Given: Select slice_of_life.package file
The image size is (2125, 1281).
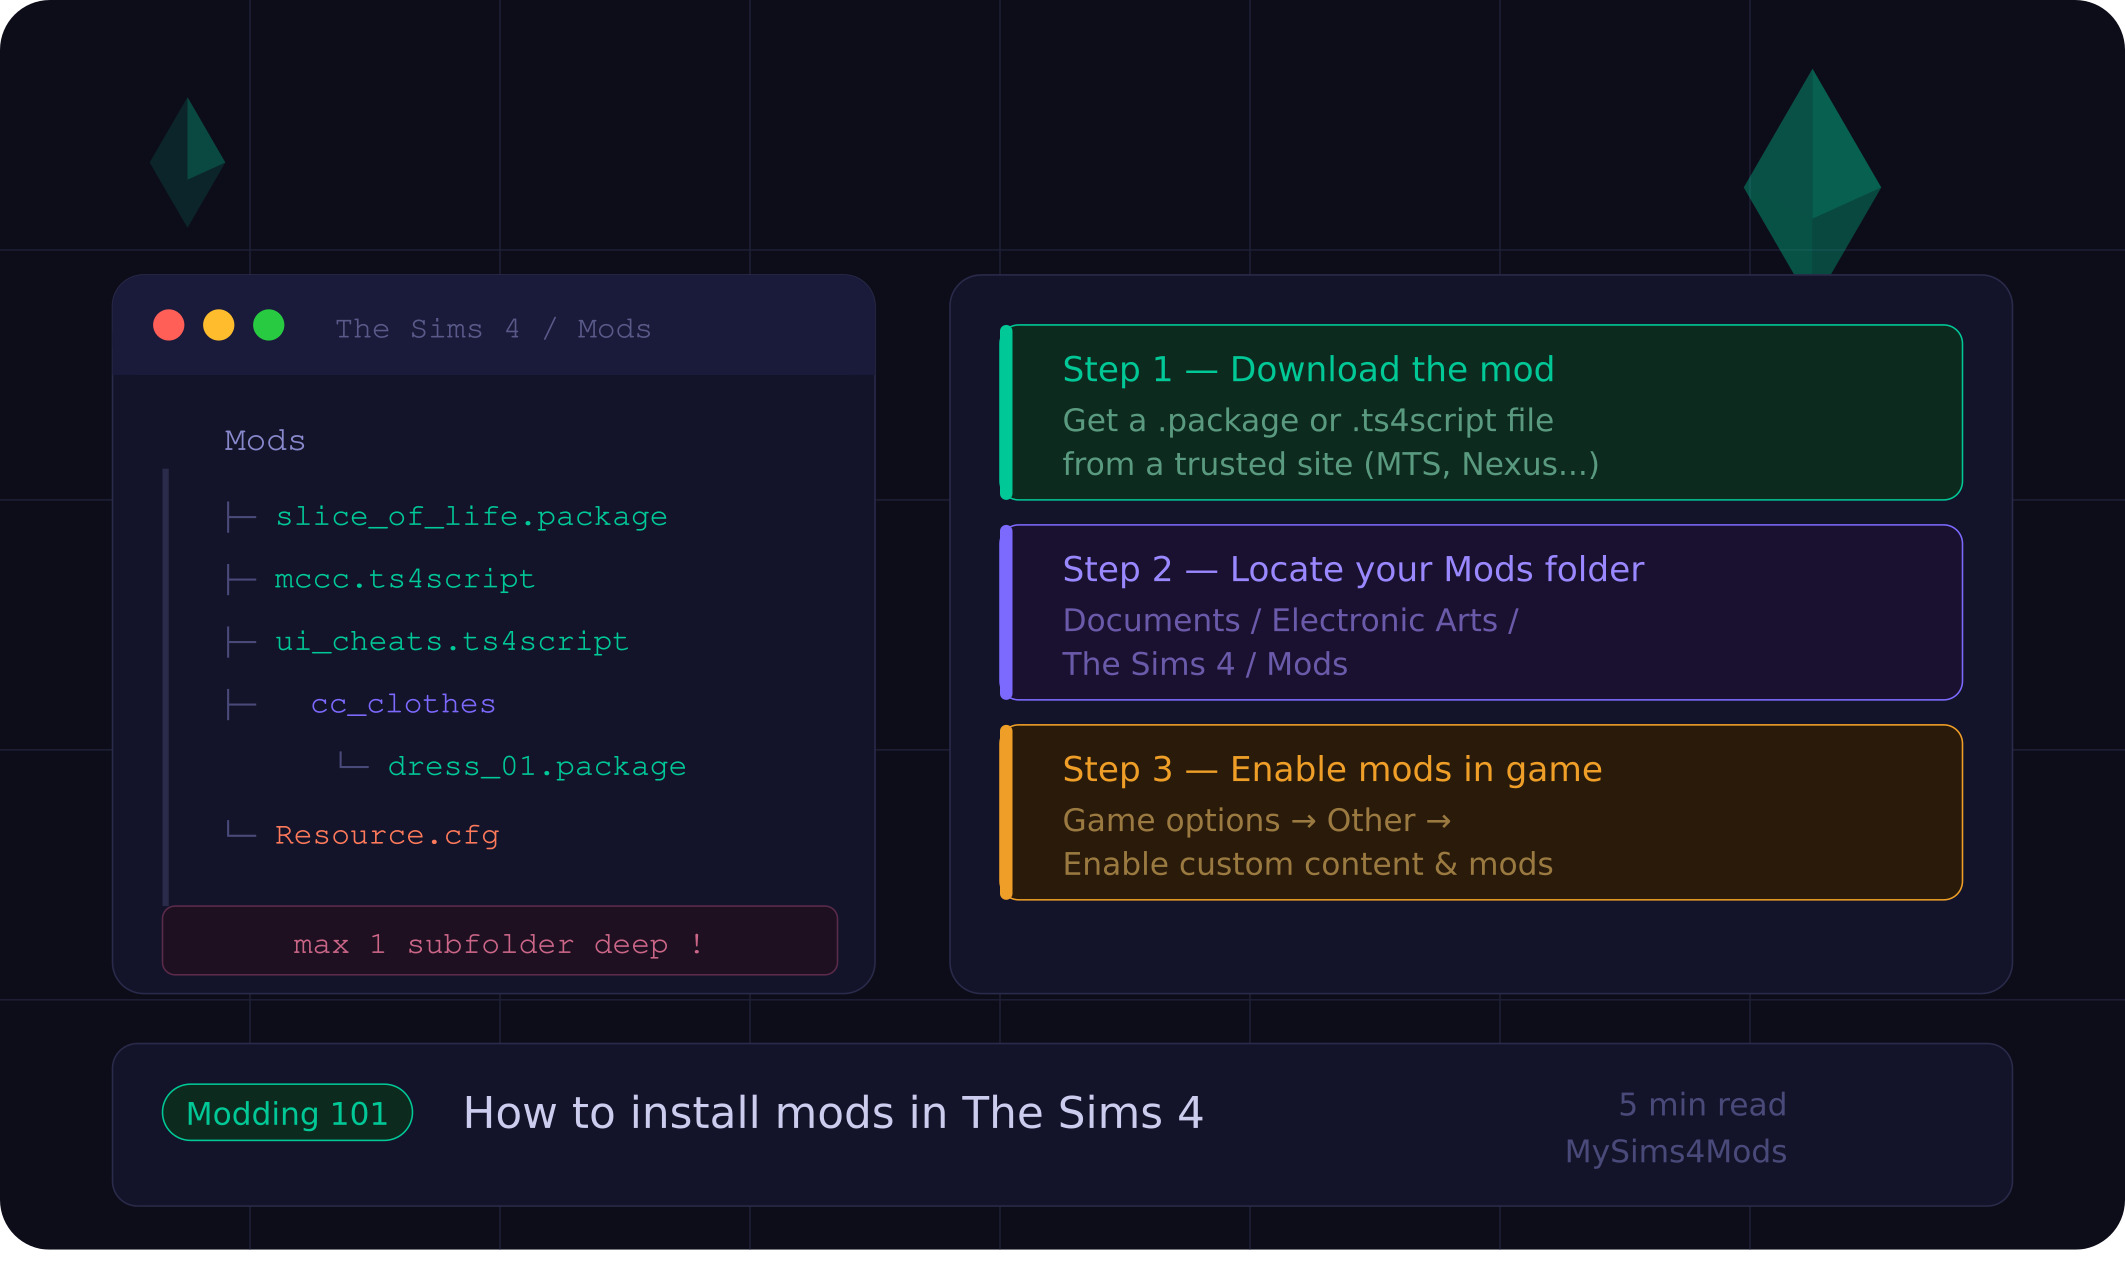Looking at the screenshot, I should click(471, 517).
